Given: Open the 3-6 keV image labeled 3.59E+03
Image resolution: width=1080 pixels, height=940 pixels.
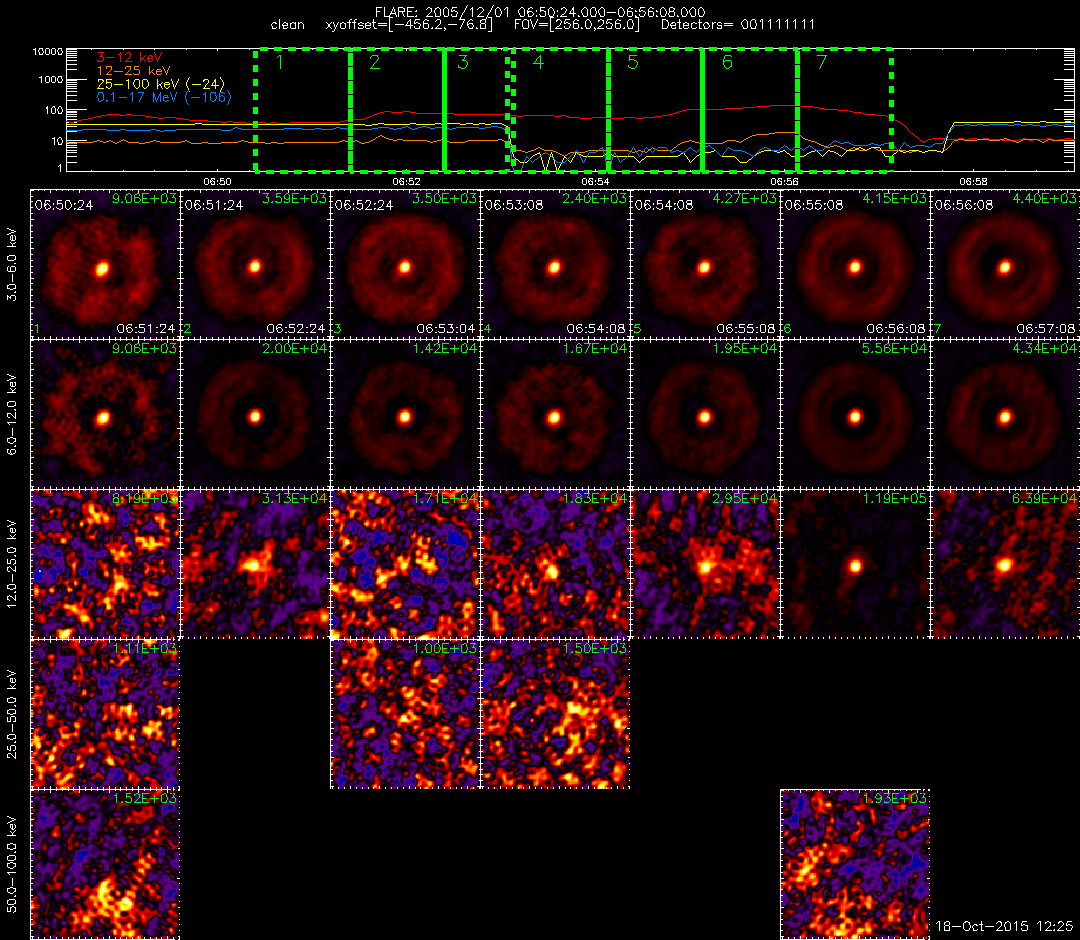Looking at the screenshot, I should 255,264.
